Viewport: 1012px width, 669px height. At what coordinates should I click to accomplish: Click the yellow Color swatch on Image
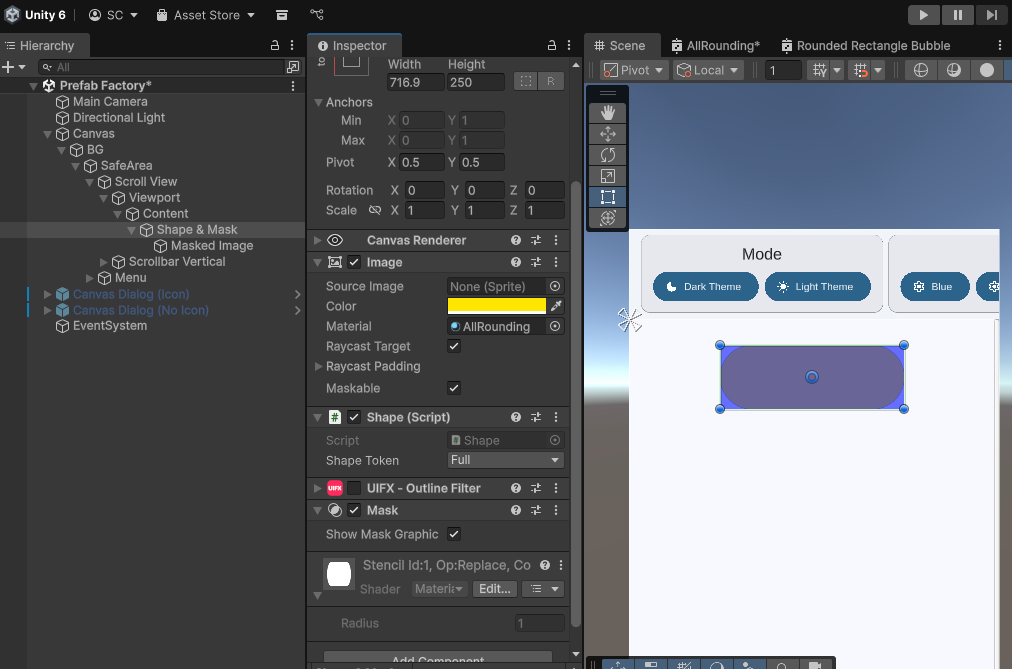click(x=496, y=305)
